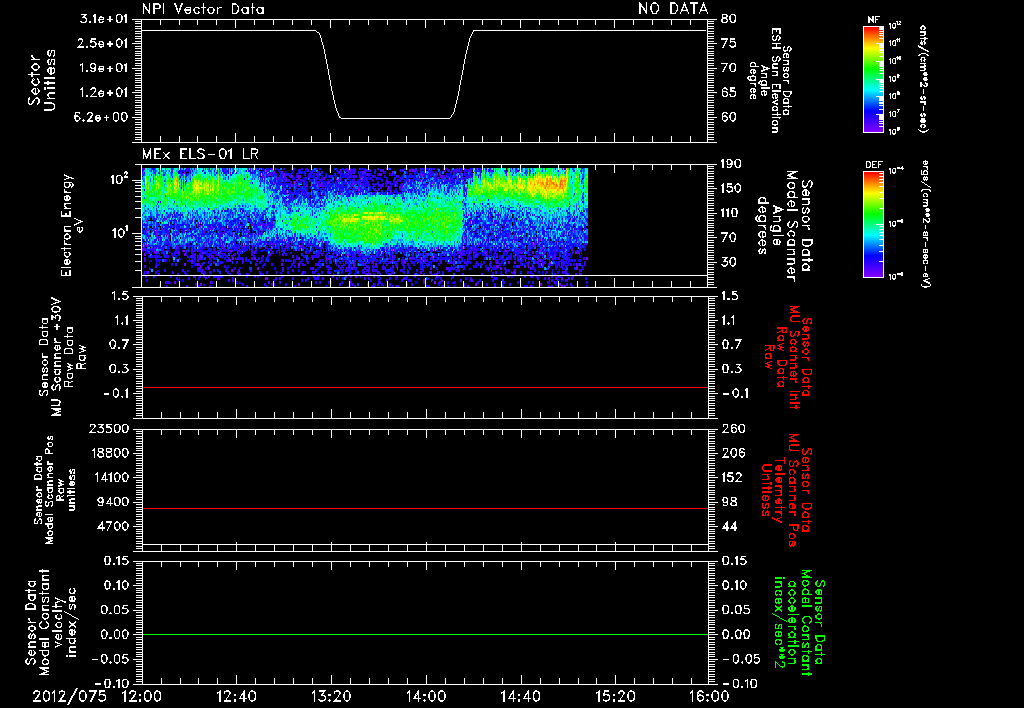Click the 12:00 time axis label

[x=142, y=696]
